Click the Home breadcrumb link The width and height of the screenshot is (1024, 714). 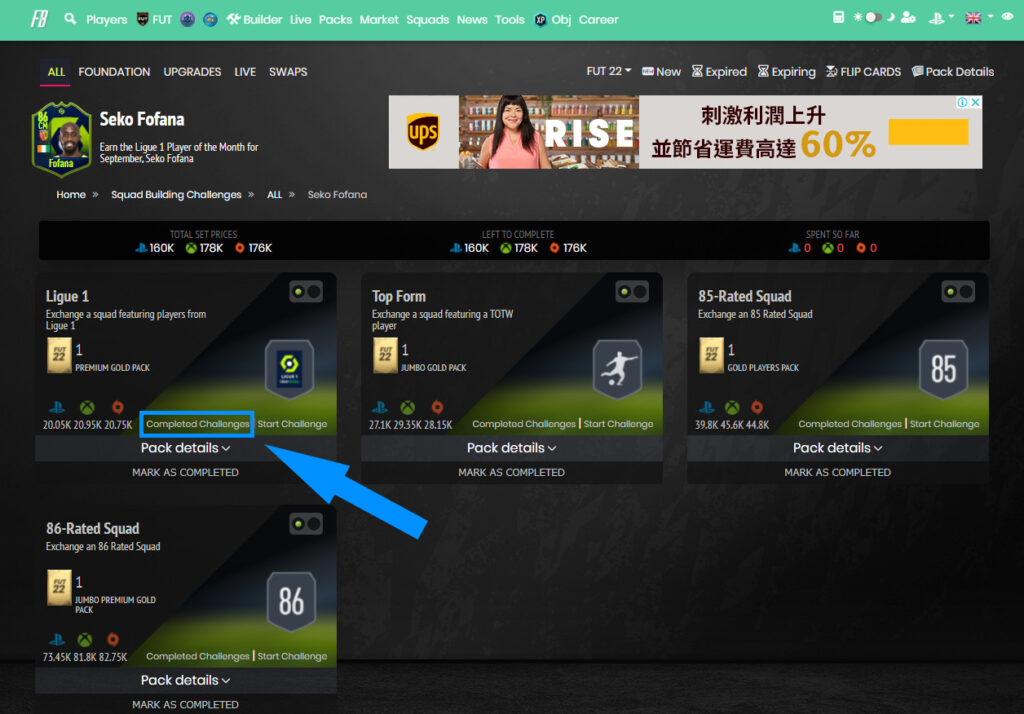tap(71, 195)
